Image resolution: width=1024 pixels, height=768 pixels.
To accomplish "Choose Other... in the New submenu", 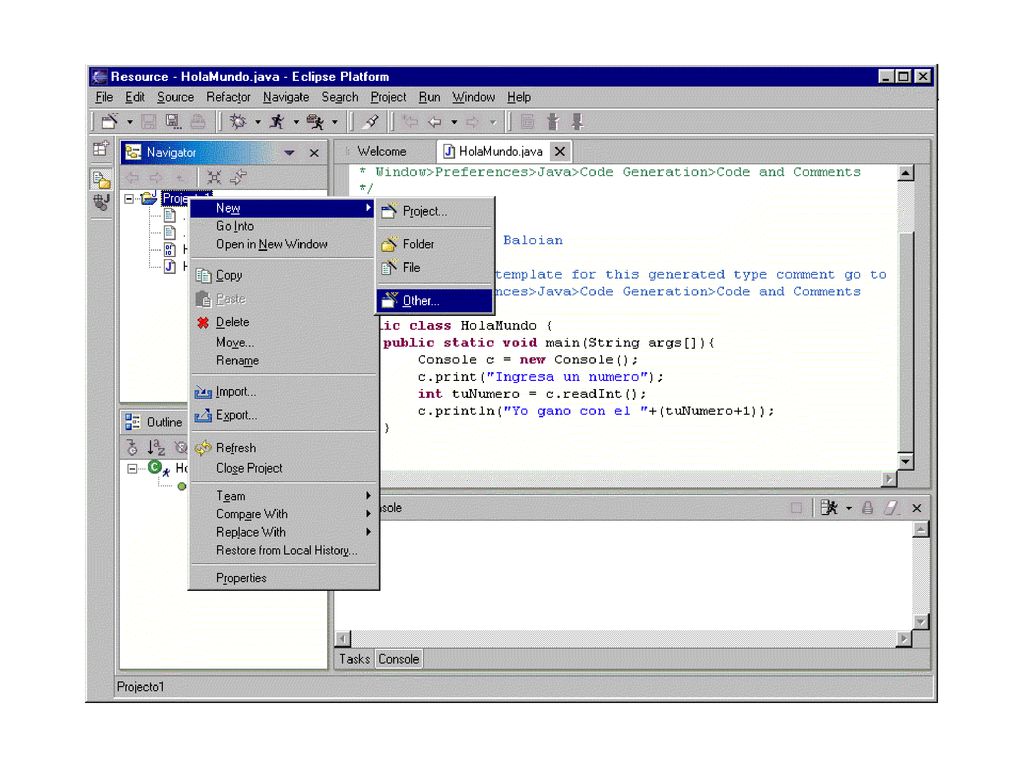I will [435, 300].
